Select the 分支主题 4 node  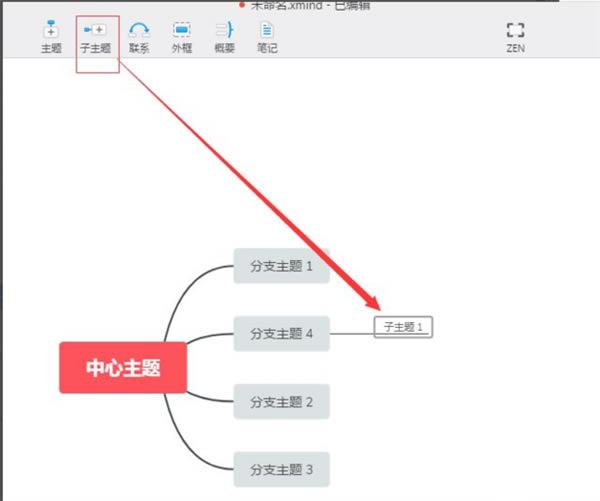281,334
